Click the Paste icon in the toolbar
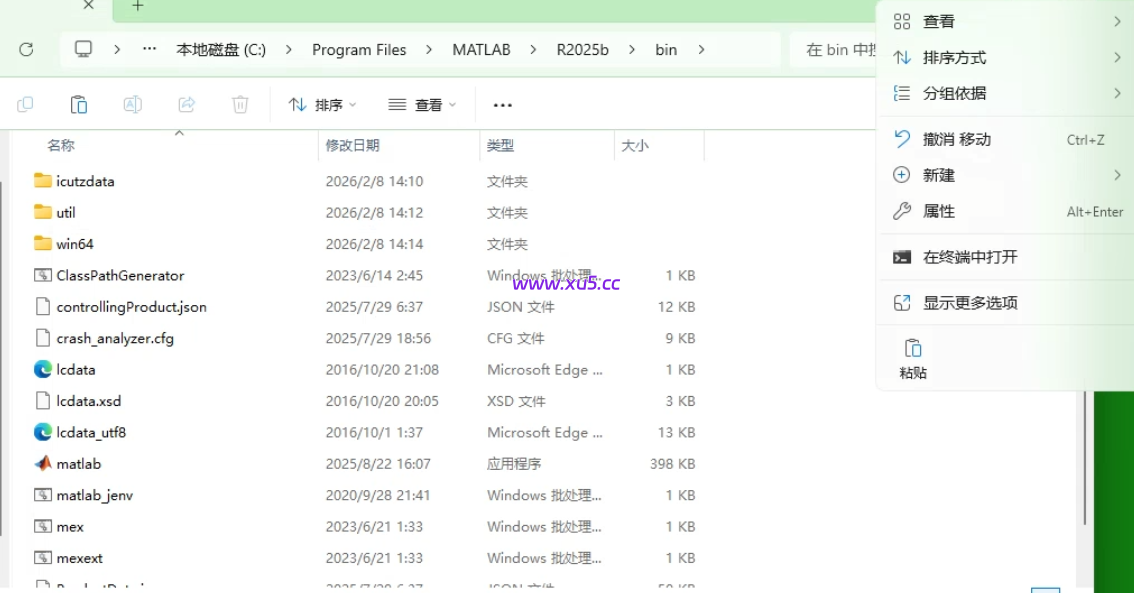1134x593 pixels. point(79,103)
